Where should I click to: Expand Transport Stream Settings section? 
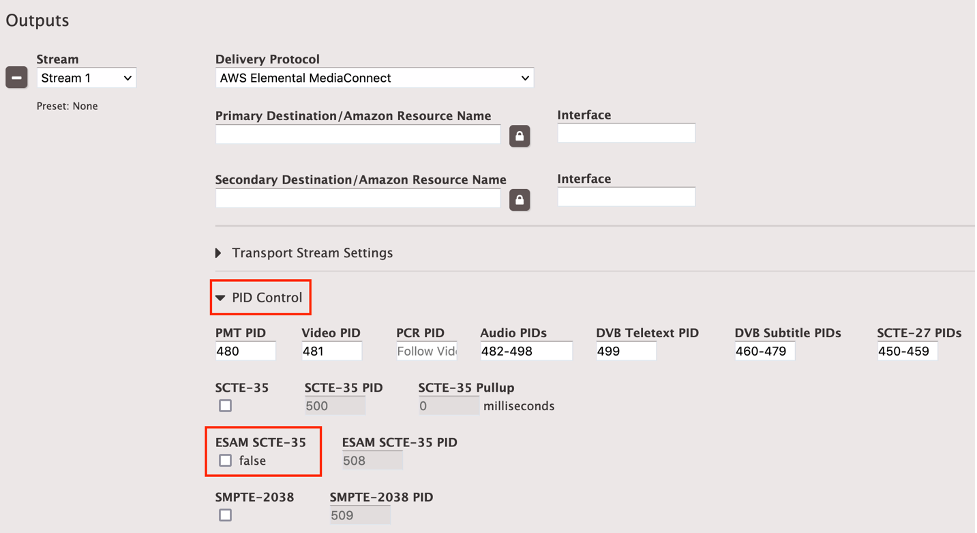pyautogui.click(x=304, y=253)
